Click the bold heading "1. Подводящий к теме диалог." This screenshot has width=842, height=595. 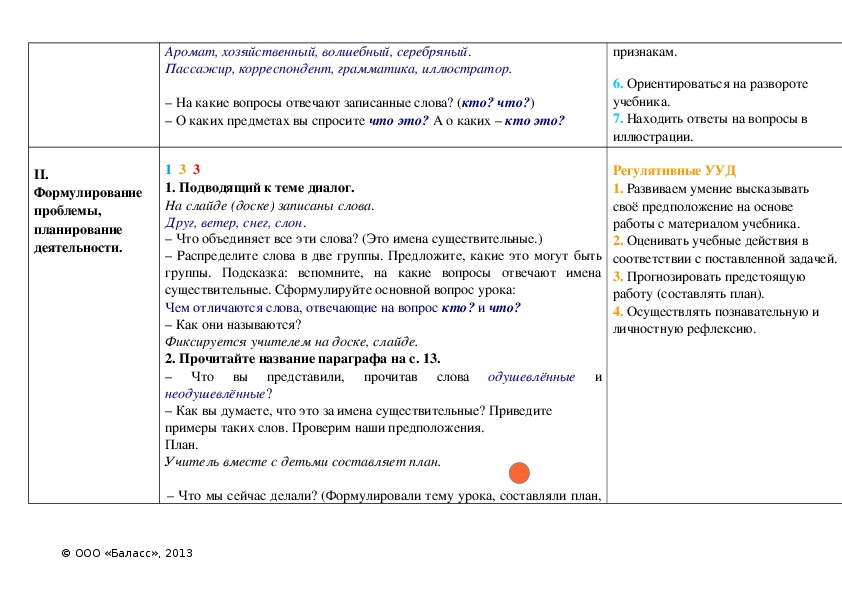point(259,188)
